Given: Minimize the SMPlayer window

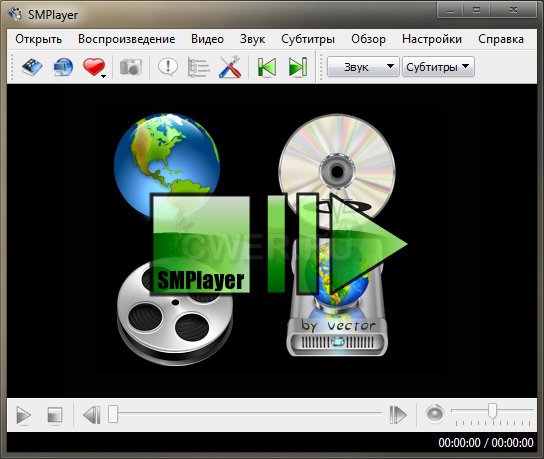Looking at the screenshot, I should click(x=450, y=10).
